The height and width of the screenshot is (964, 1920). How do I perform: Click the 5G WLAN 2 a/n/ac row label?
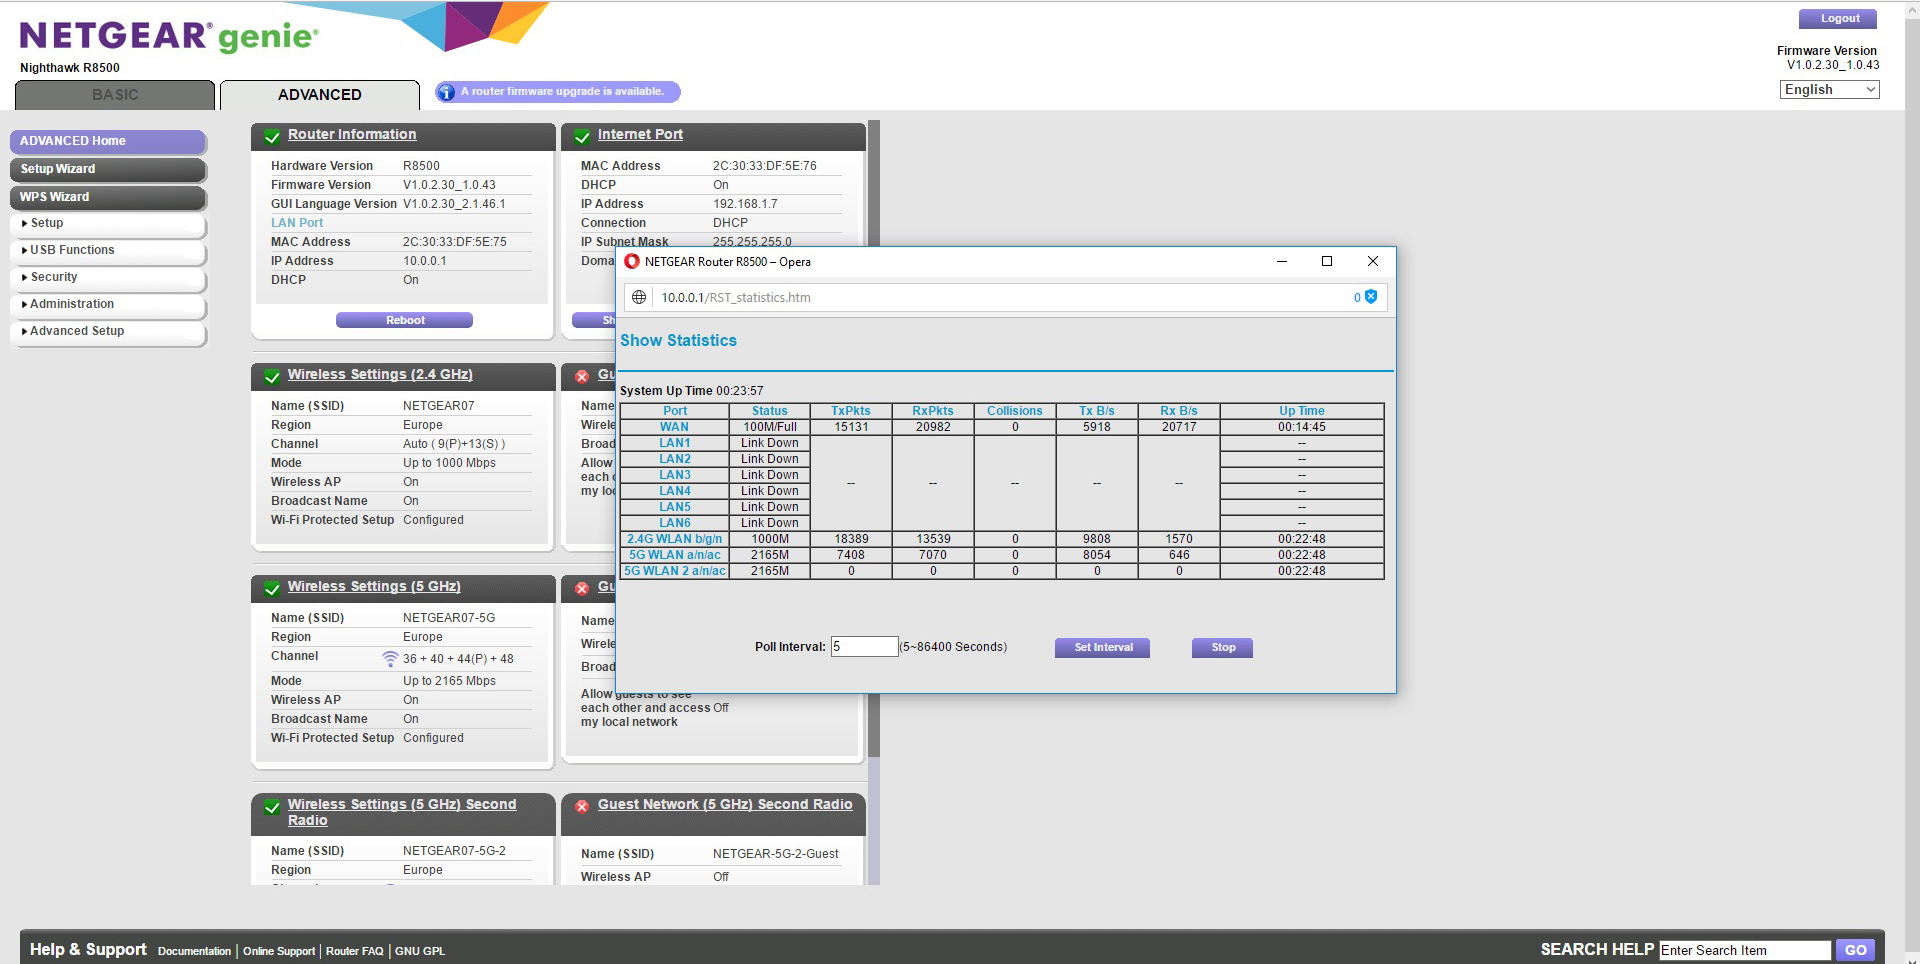pos(675,571)
